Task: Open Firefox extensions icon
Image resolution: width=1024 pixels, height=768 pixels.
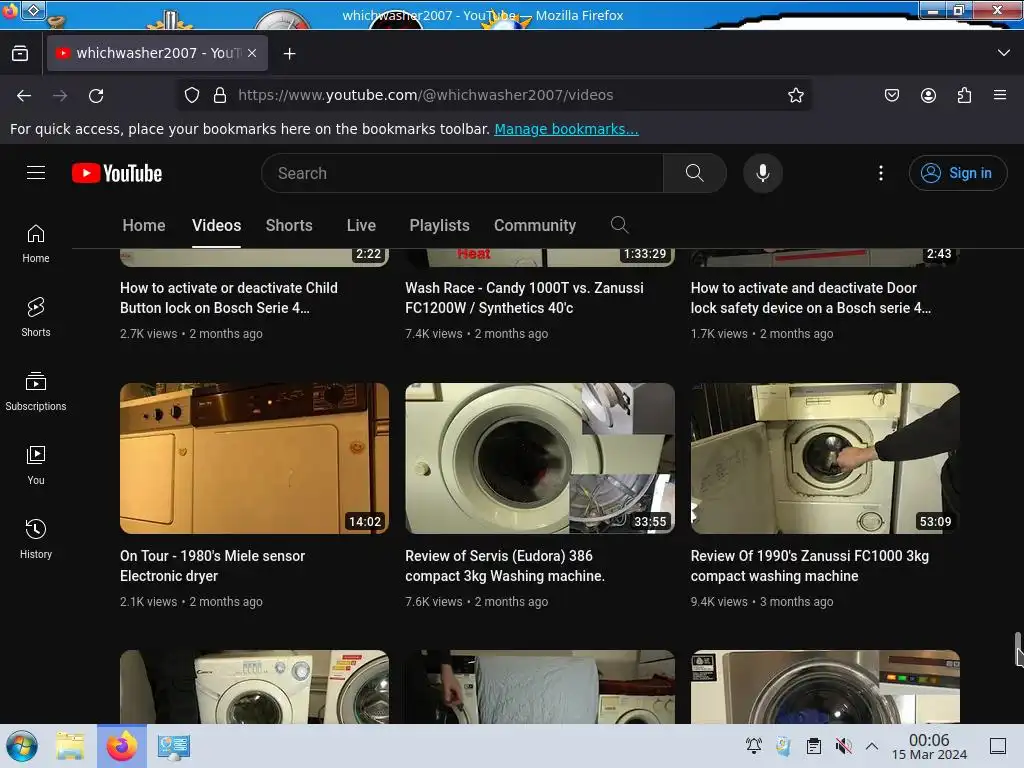Action: pos(964,95)
